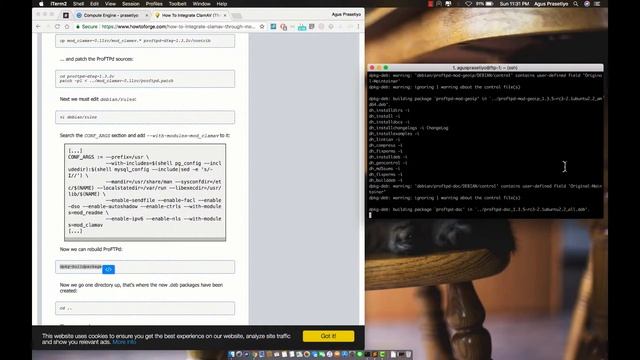Open the Profiles menu

(154, 4)
